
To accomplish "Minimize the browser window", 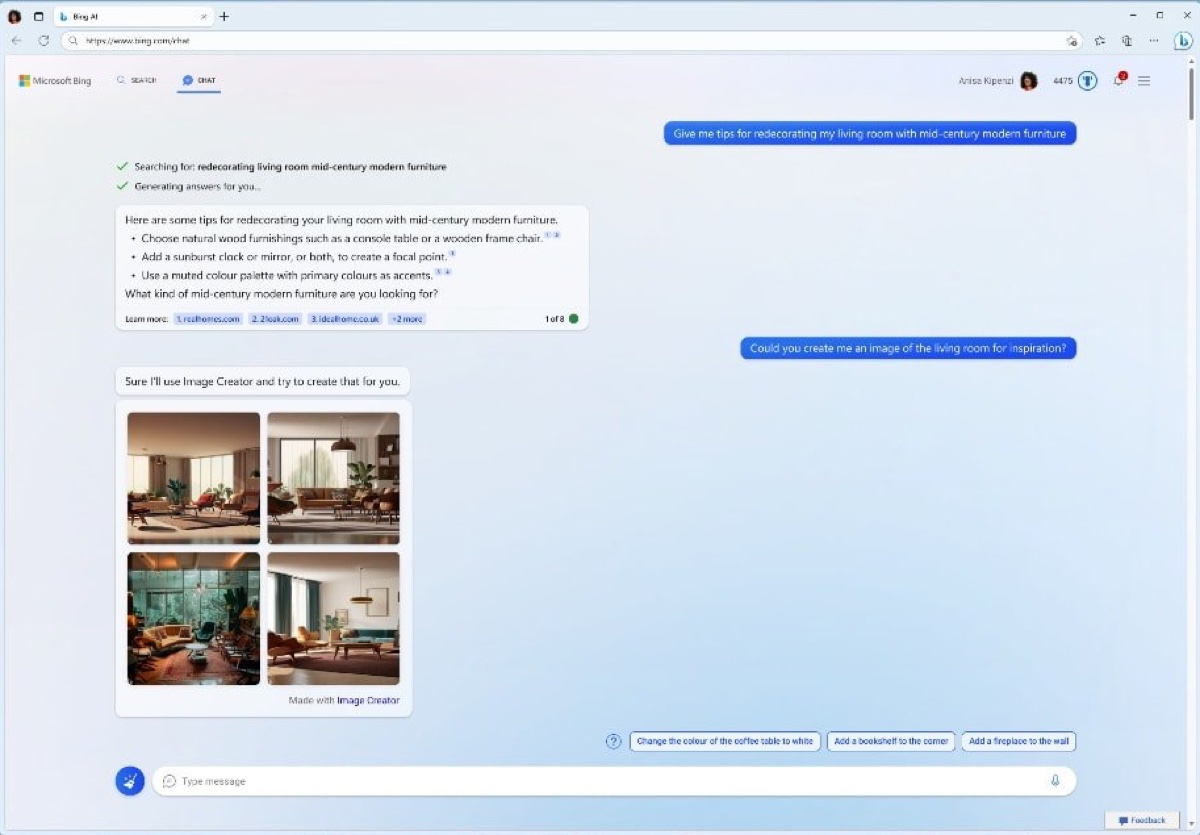I will (1132, 16).
